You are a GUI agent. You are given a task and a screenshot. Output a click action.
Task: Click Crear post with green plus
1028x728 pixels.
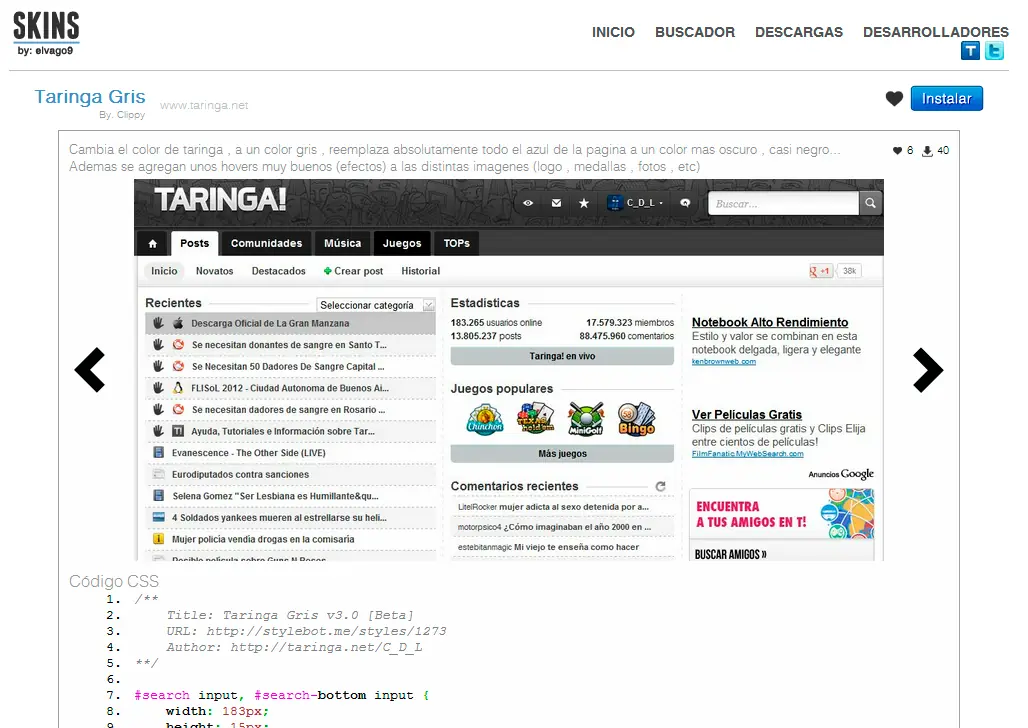pos(353,271)
